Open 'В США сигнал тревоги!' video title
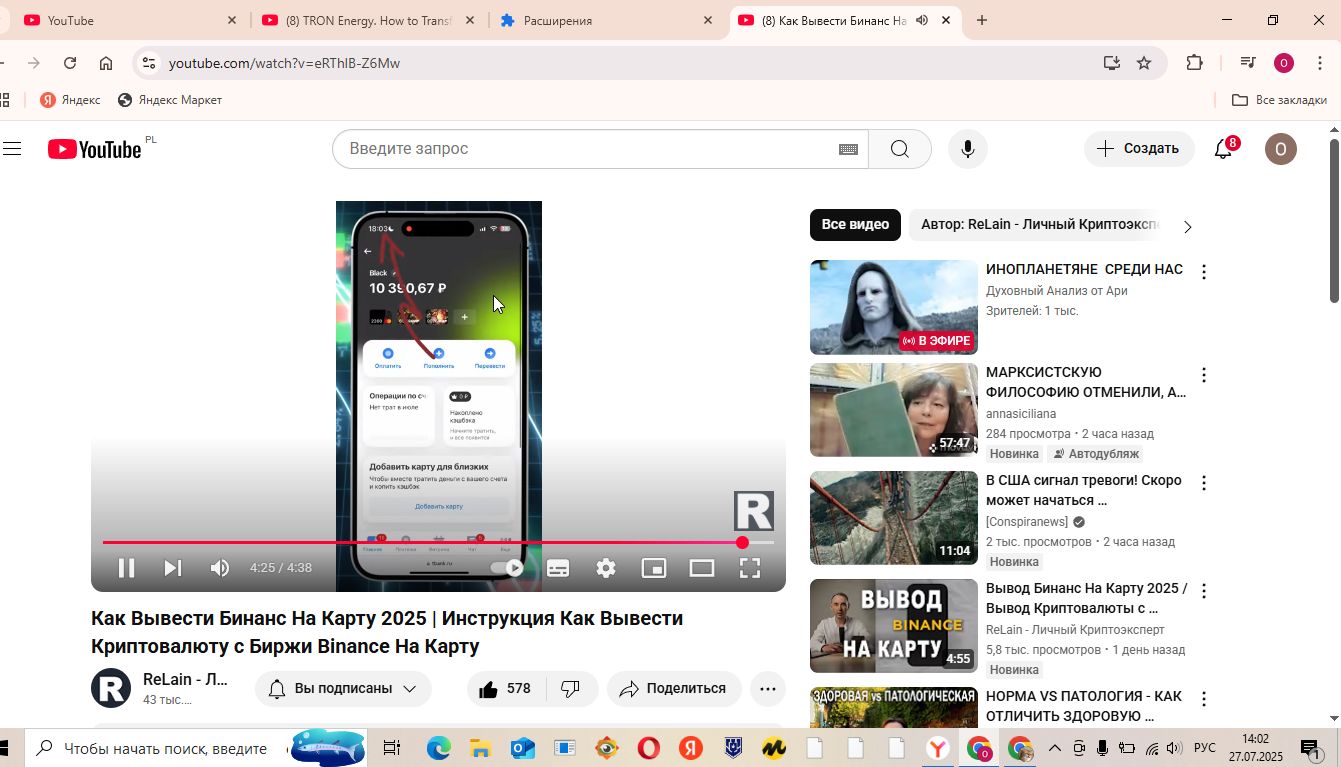 tap(1084, 490)
